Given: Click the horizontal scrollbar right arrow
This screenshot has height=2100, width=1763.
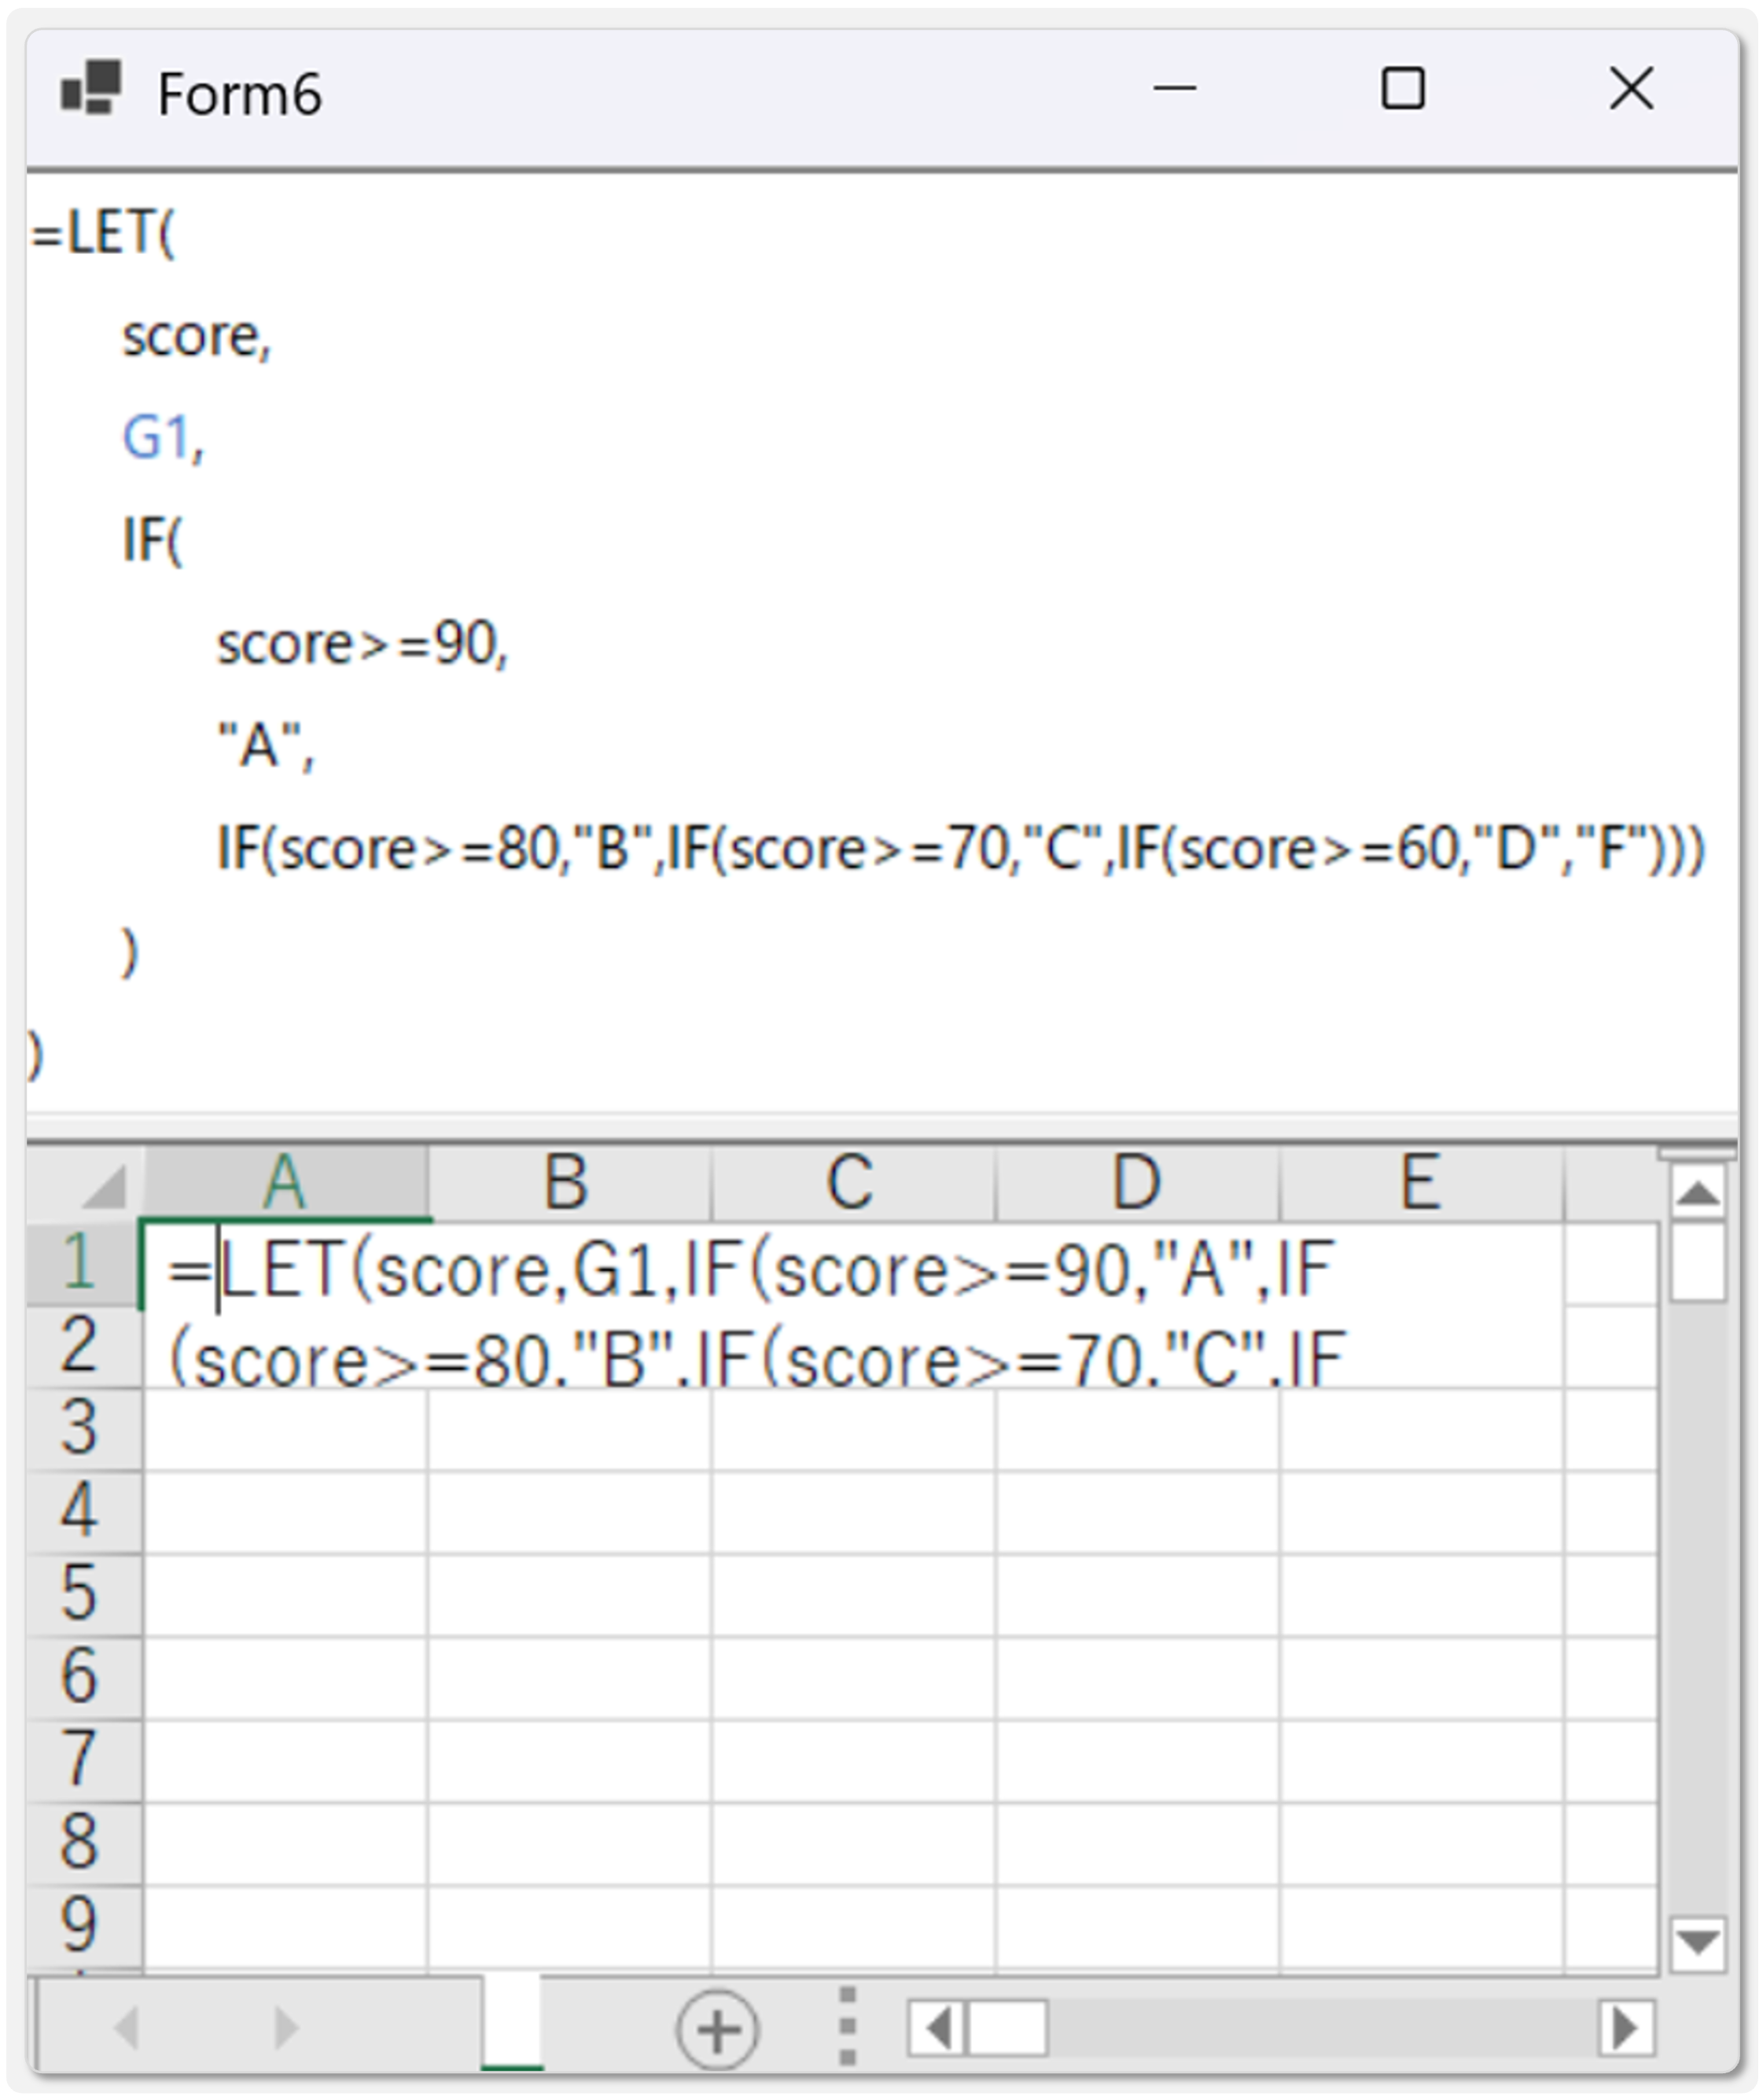Looking at the screenshot, I should (x=1625, y=2029).
